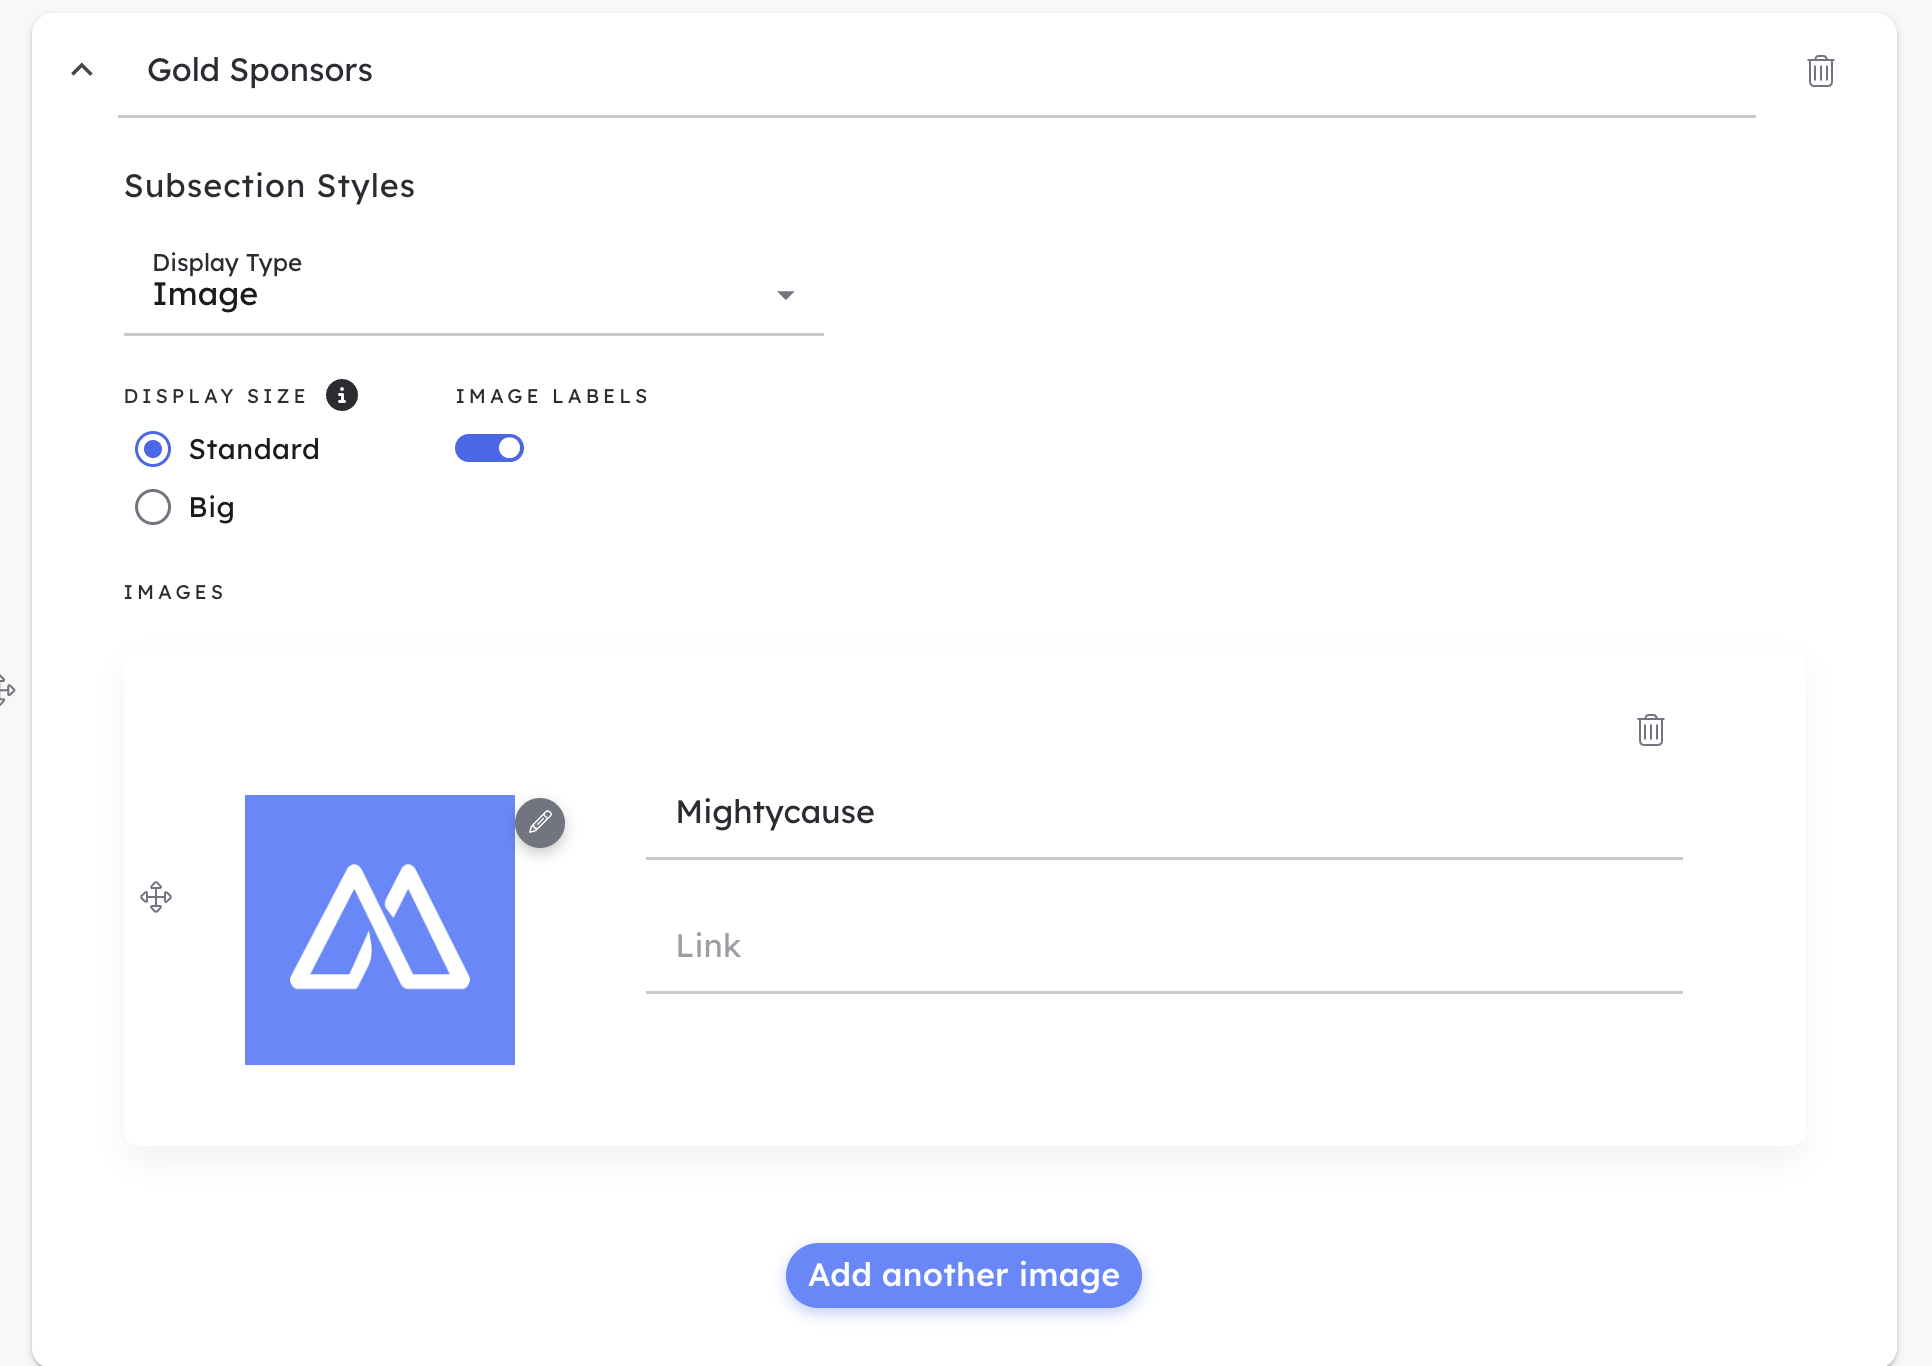Viewport: 1932px width, 1366px height.
Task: Click the Display Size info icon
Action: pyautogui.click(x=341, y=395)
